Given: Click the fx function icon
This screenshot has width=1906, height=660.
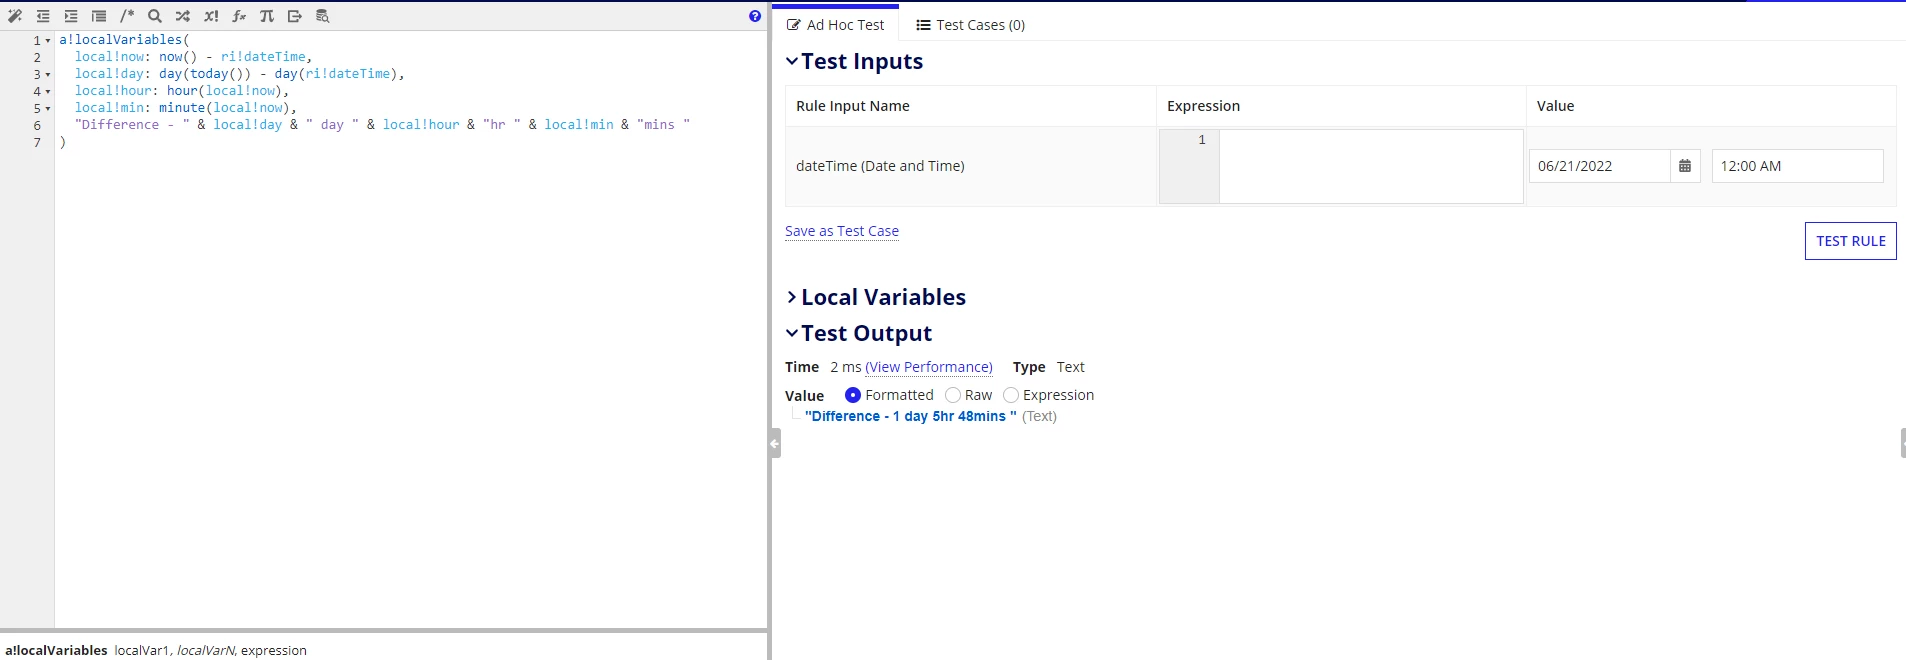Looking at the screenshot, I should [239, 16].
